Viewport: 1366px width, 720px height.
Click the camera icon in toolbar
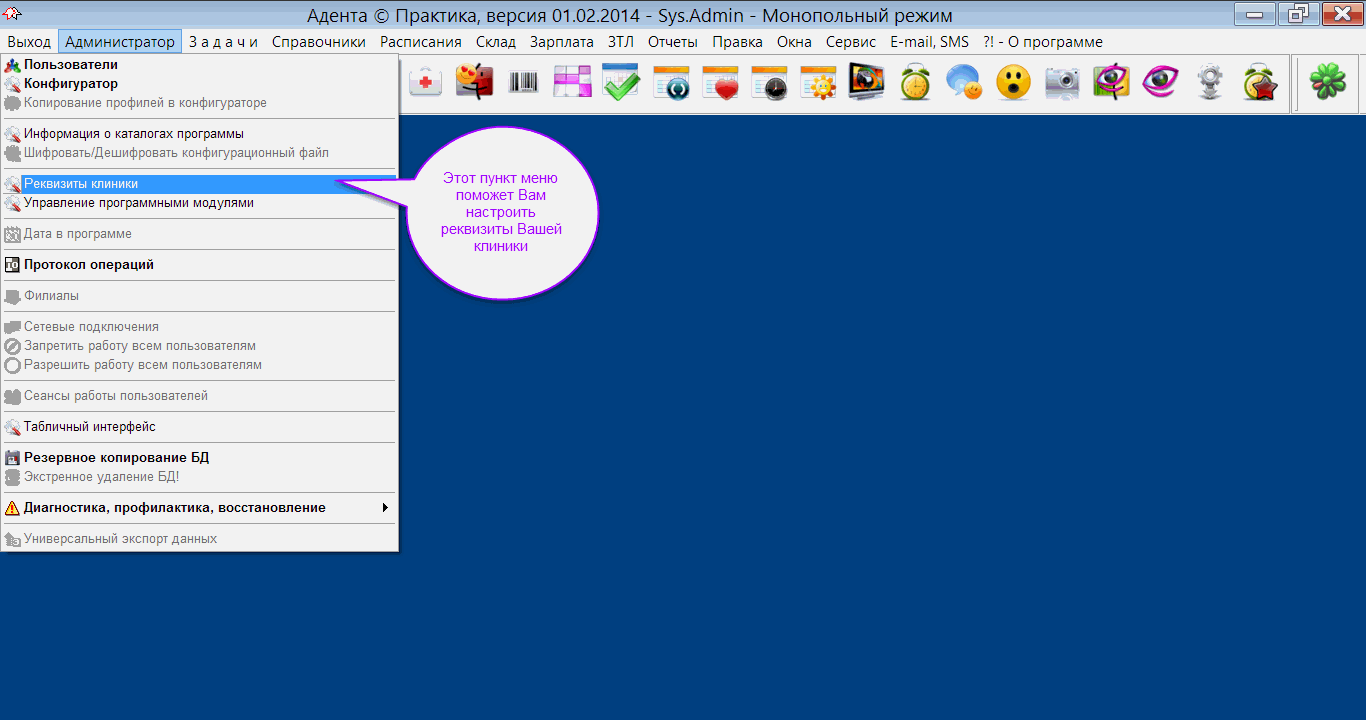click(1062, 83)
